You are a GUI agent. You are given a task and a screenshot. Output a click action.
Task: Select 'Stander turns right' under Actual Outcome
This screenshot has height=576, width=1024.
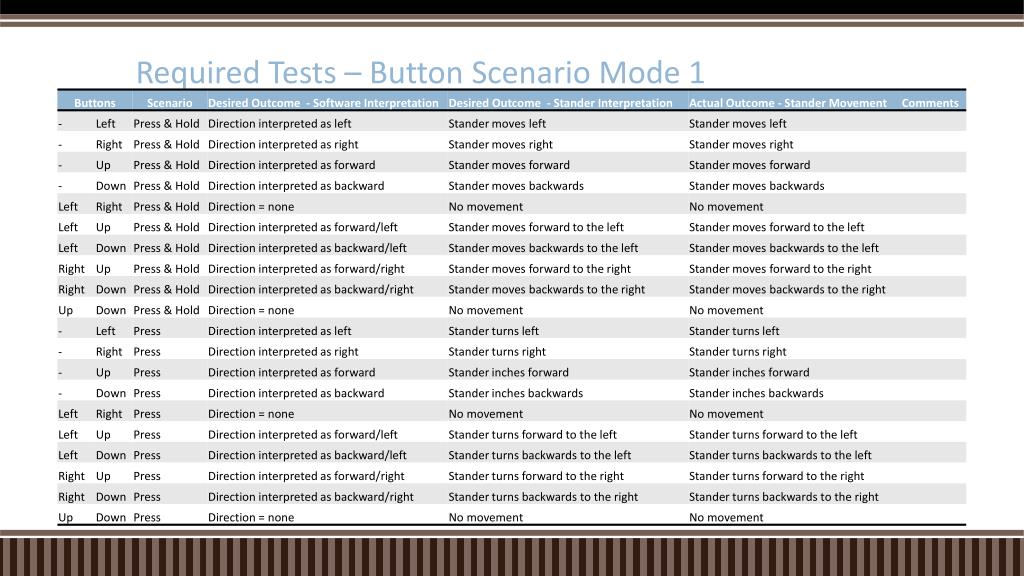point(737,352)
